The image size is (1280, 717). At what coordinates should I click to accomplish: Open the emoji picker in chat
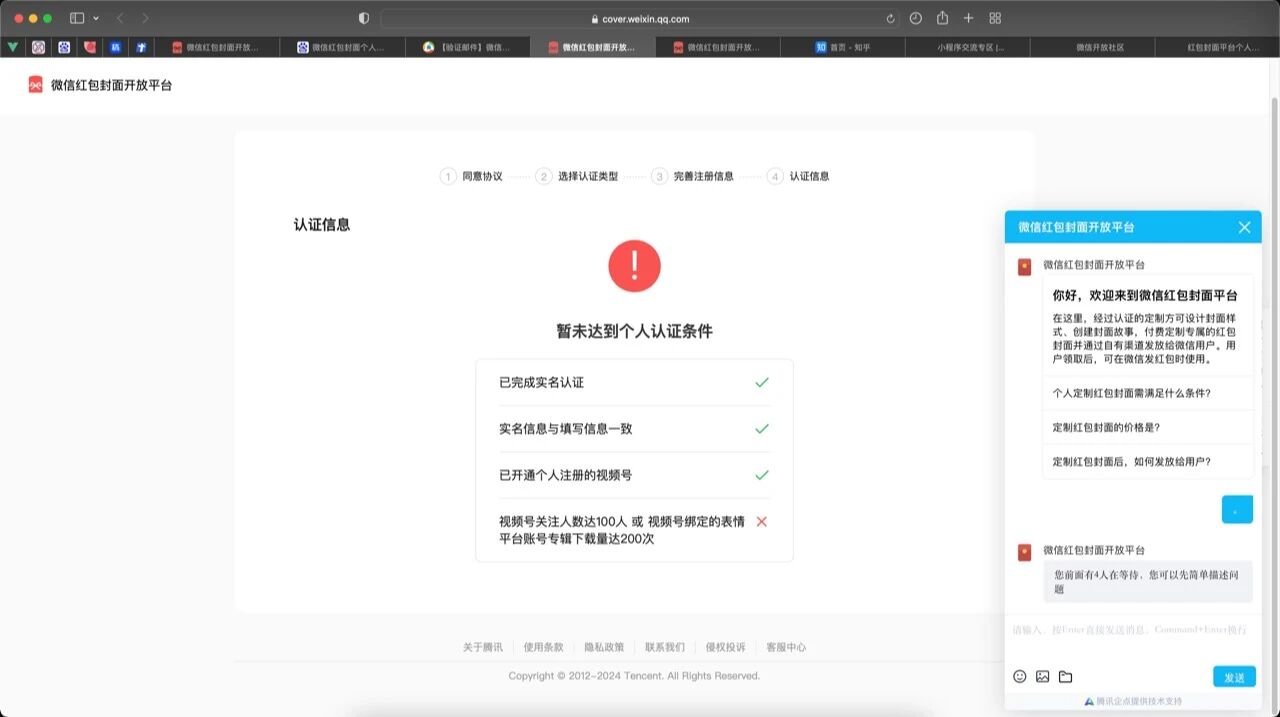click(1020, 676)
